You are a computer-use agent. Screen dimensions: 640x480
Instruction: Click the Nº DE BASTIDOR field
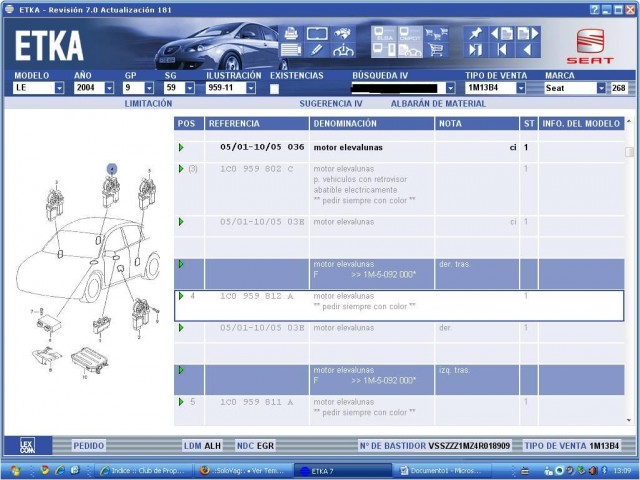click(435, 446)
